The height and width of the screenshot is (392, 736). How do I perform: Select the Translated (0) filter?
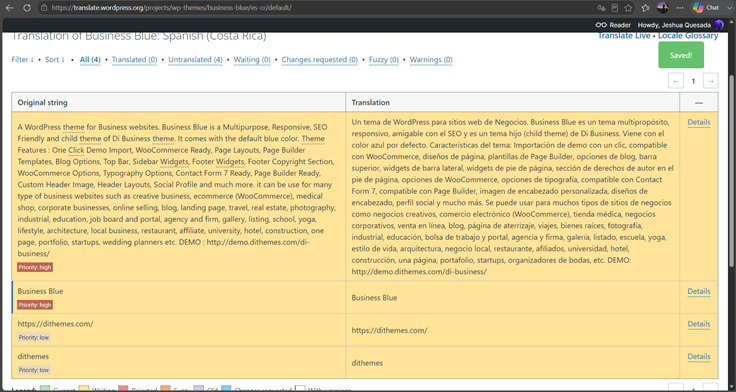134,60
